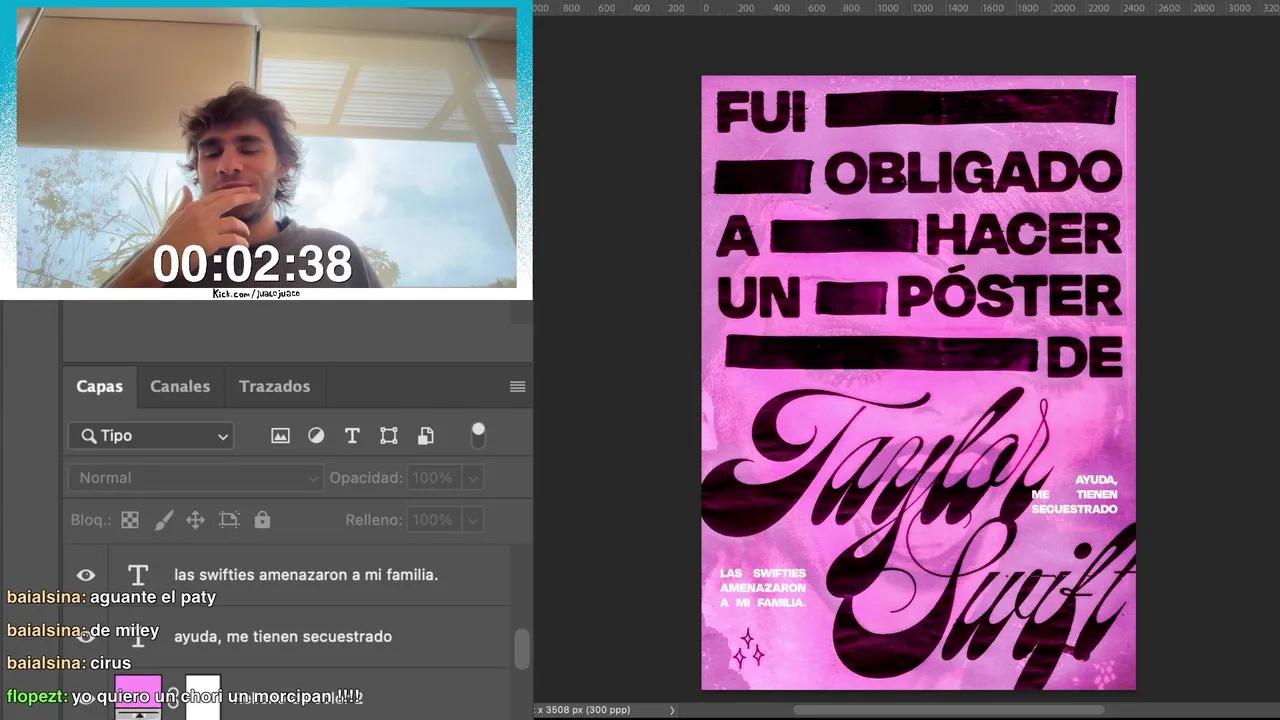Lock artboard auto-nesting icon
The width and height of the screenshot is (1280, 720).
pos(229,520)
